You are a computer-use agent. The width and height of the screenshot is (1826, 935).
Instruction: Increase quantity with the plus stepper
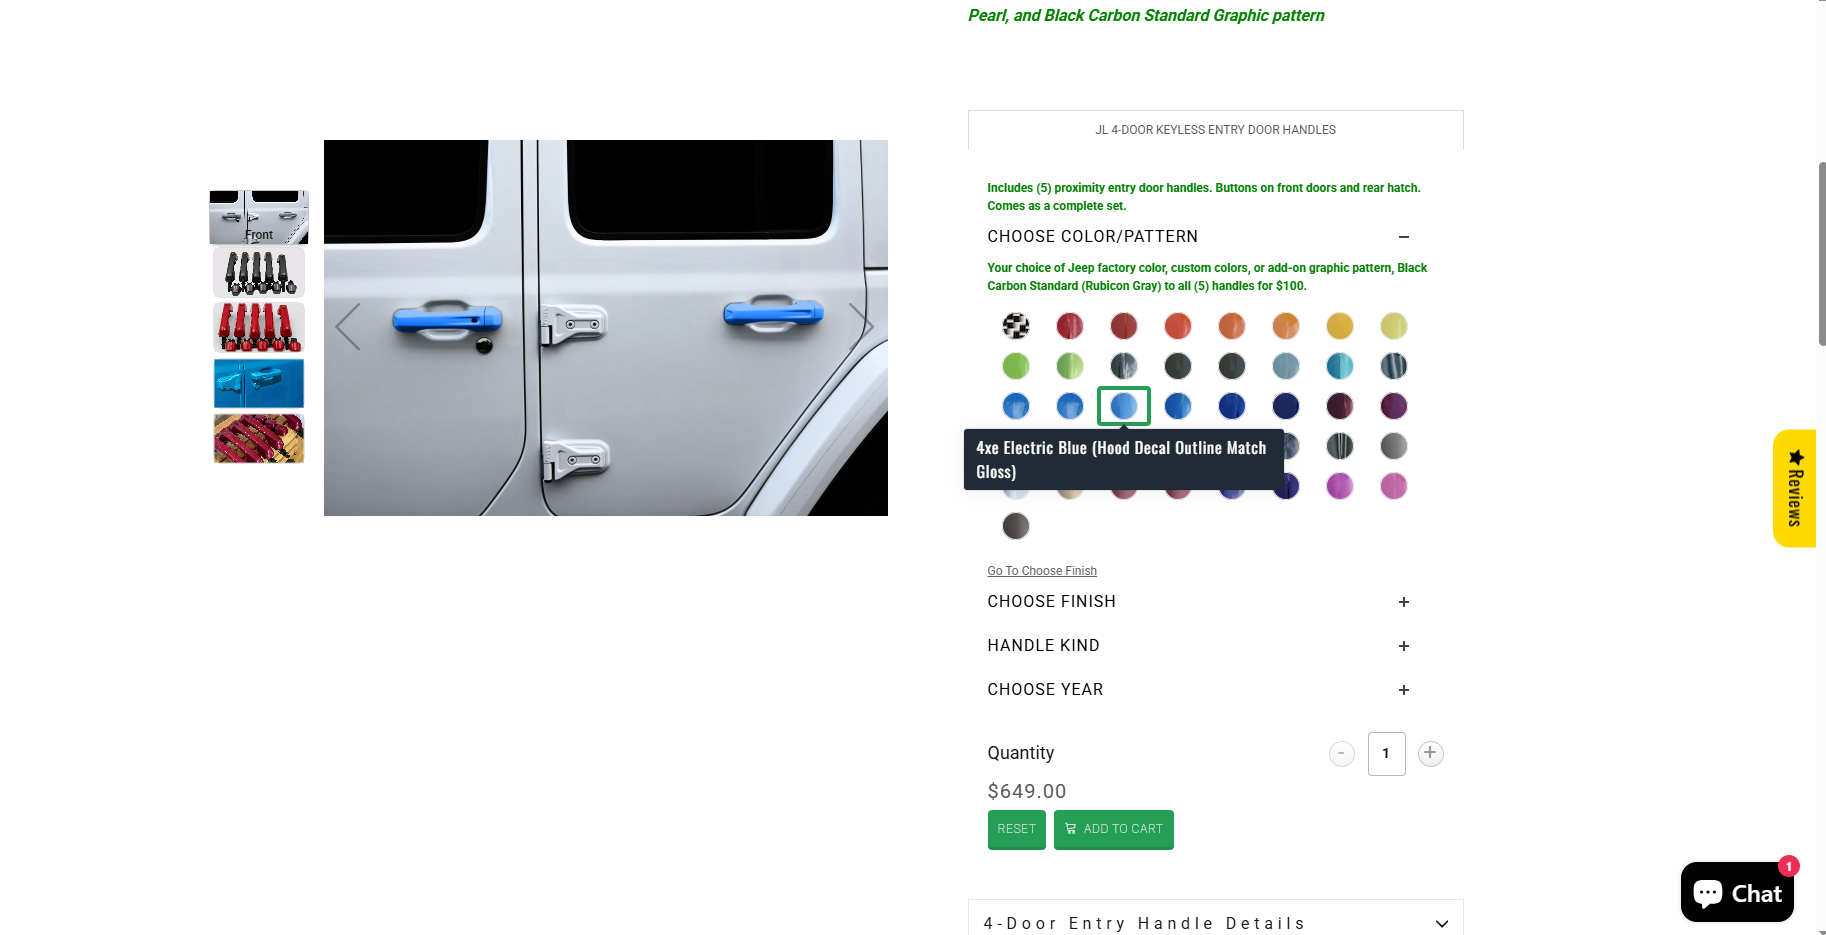point(1431,753)
